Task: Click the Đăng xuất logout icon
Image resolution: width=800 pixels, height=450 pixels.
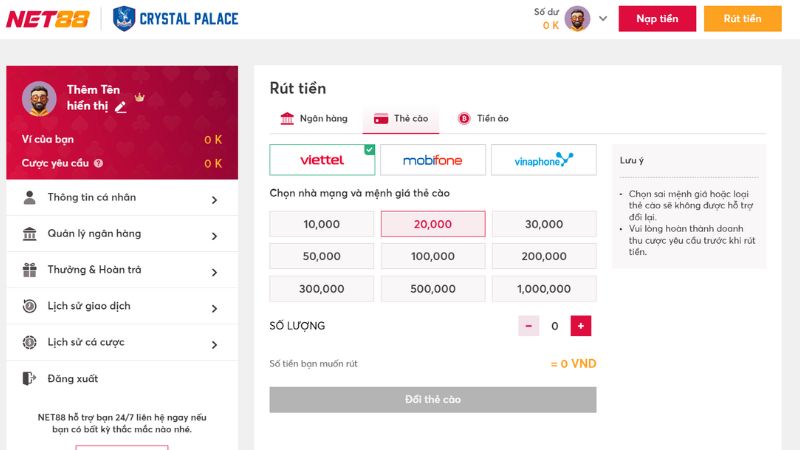Action: (x=29, y=379)
